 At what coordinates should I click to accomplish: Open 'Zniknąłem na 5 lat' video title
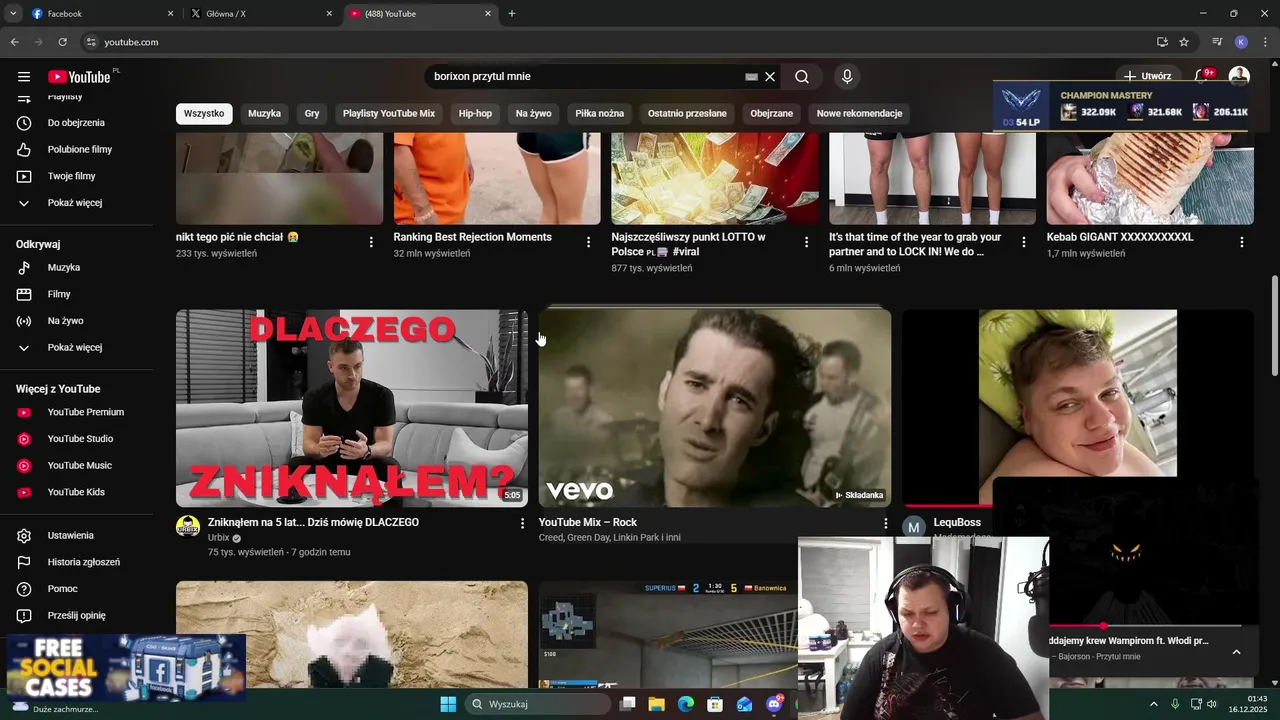point(313,522)
